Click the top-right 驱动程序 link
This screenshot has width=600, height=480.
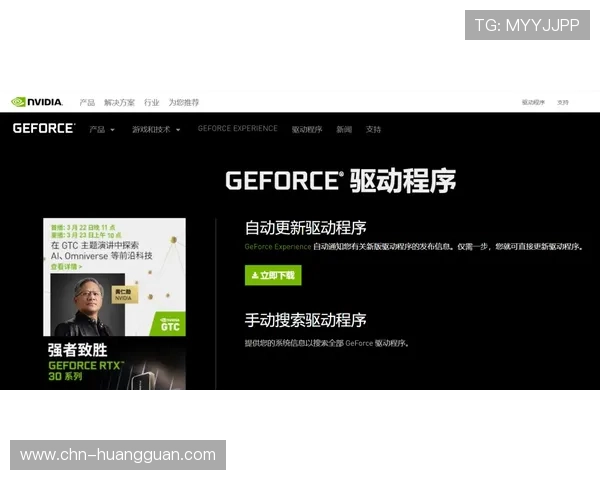[533, 102]
